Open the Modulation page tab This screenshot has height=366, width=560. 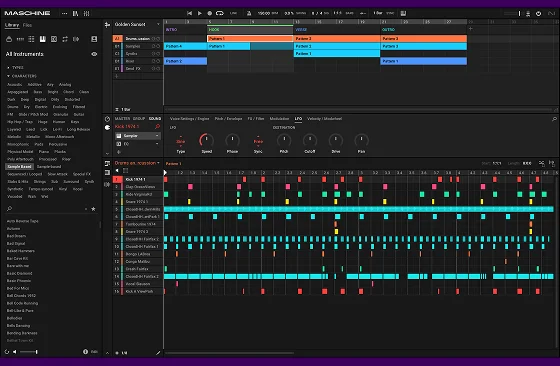279,119
